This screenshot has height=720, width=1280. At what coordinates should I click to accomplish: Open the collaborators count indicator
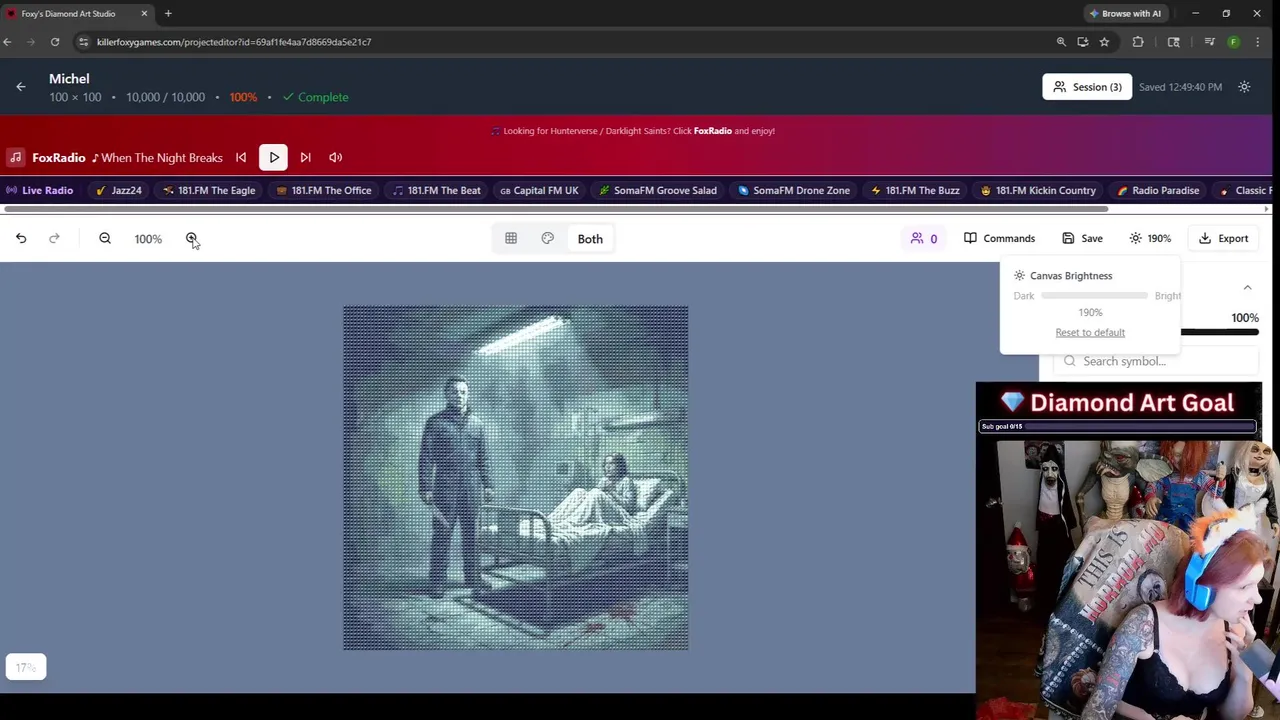click(x=924, y=238)
